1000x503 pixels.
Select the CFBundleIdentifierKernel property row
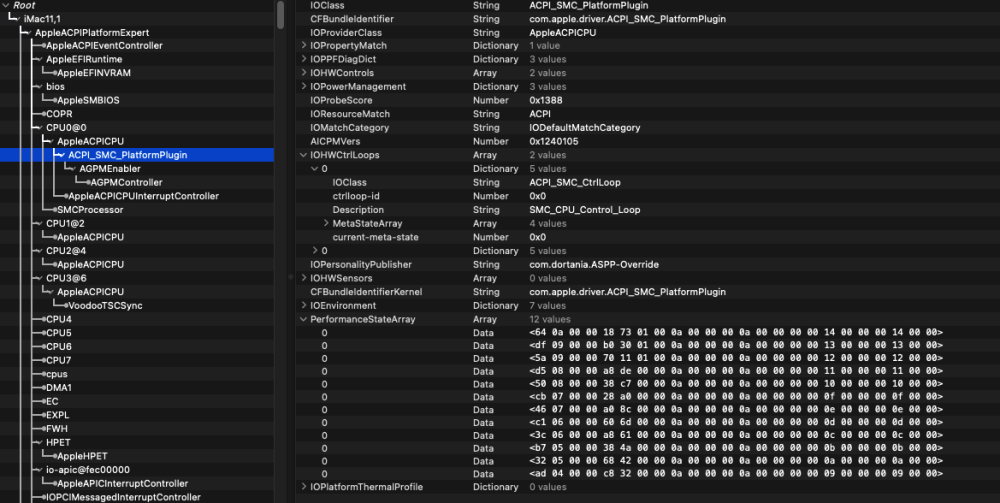coord(648,292)
